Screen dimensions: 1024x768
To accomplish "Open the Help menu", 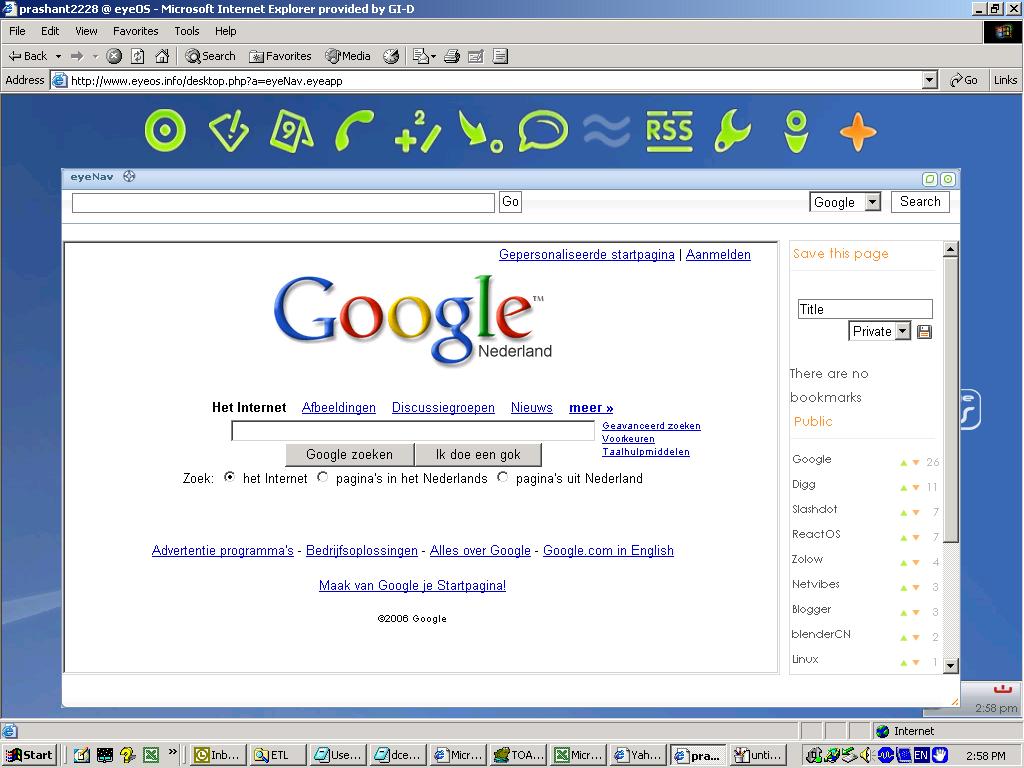I will tap(225, 31).
